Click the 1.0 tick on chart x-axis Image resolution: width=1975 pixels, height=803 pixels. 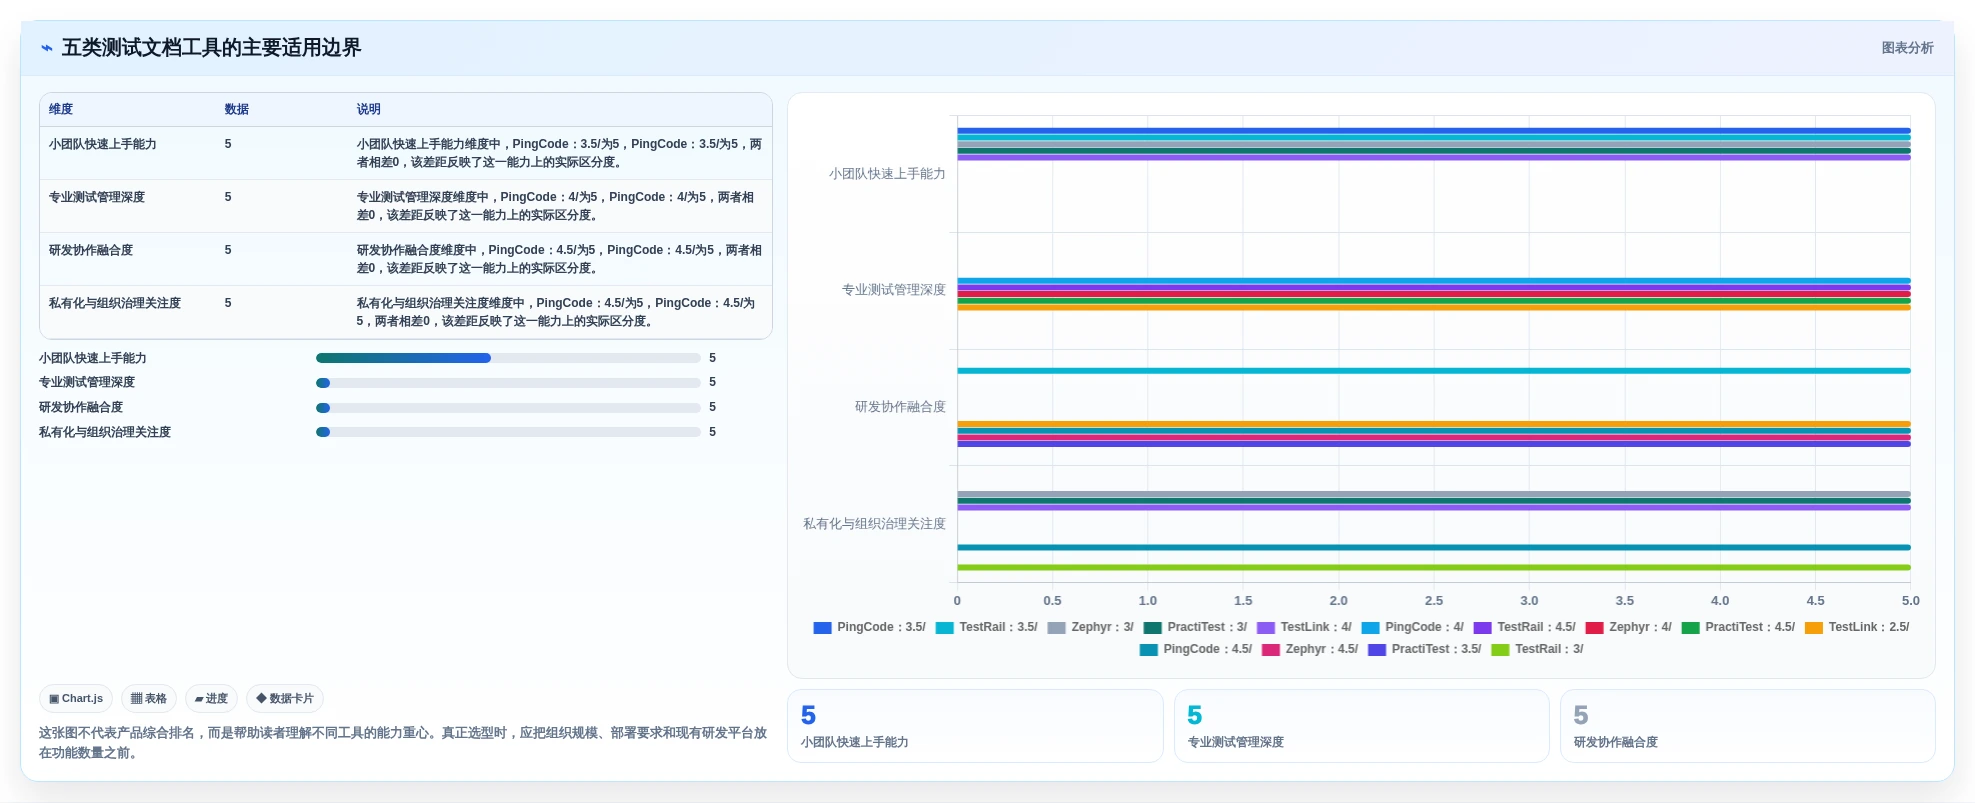[1148, 601]
